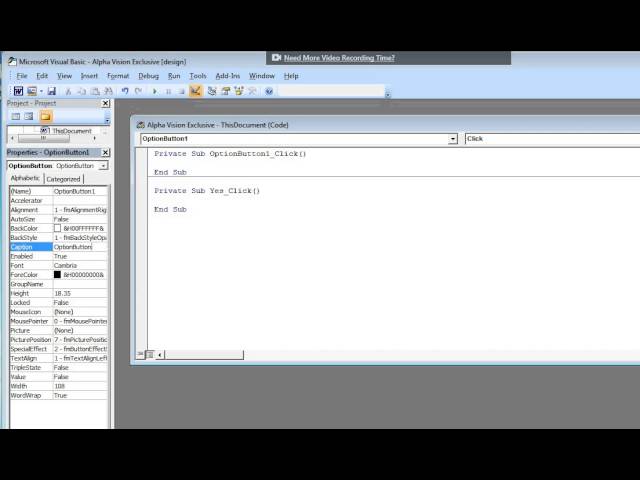Redo the last undone action
The image size is (640, 480).
[x=138, y=91]
